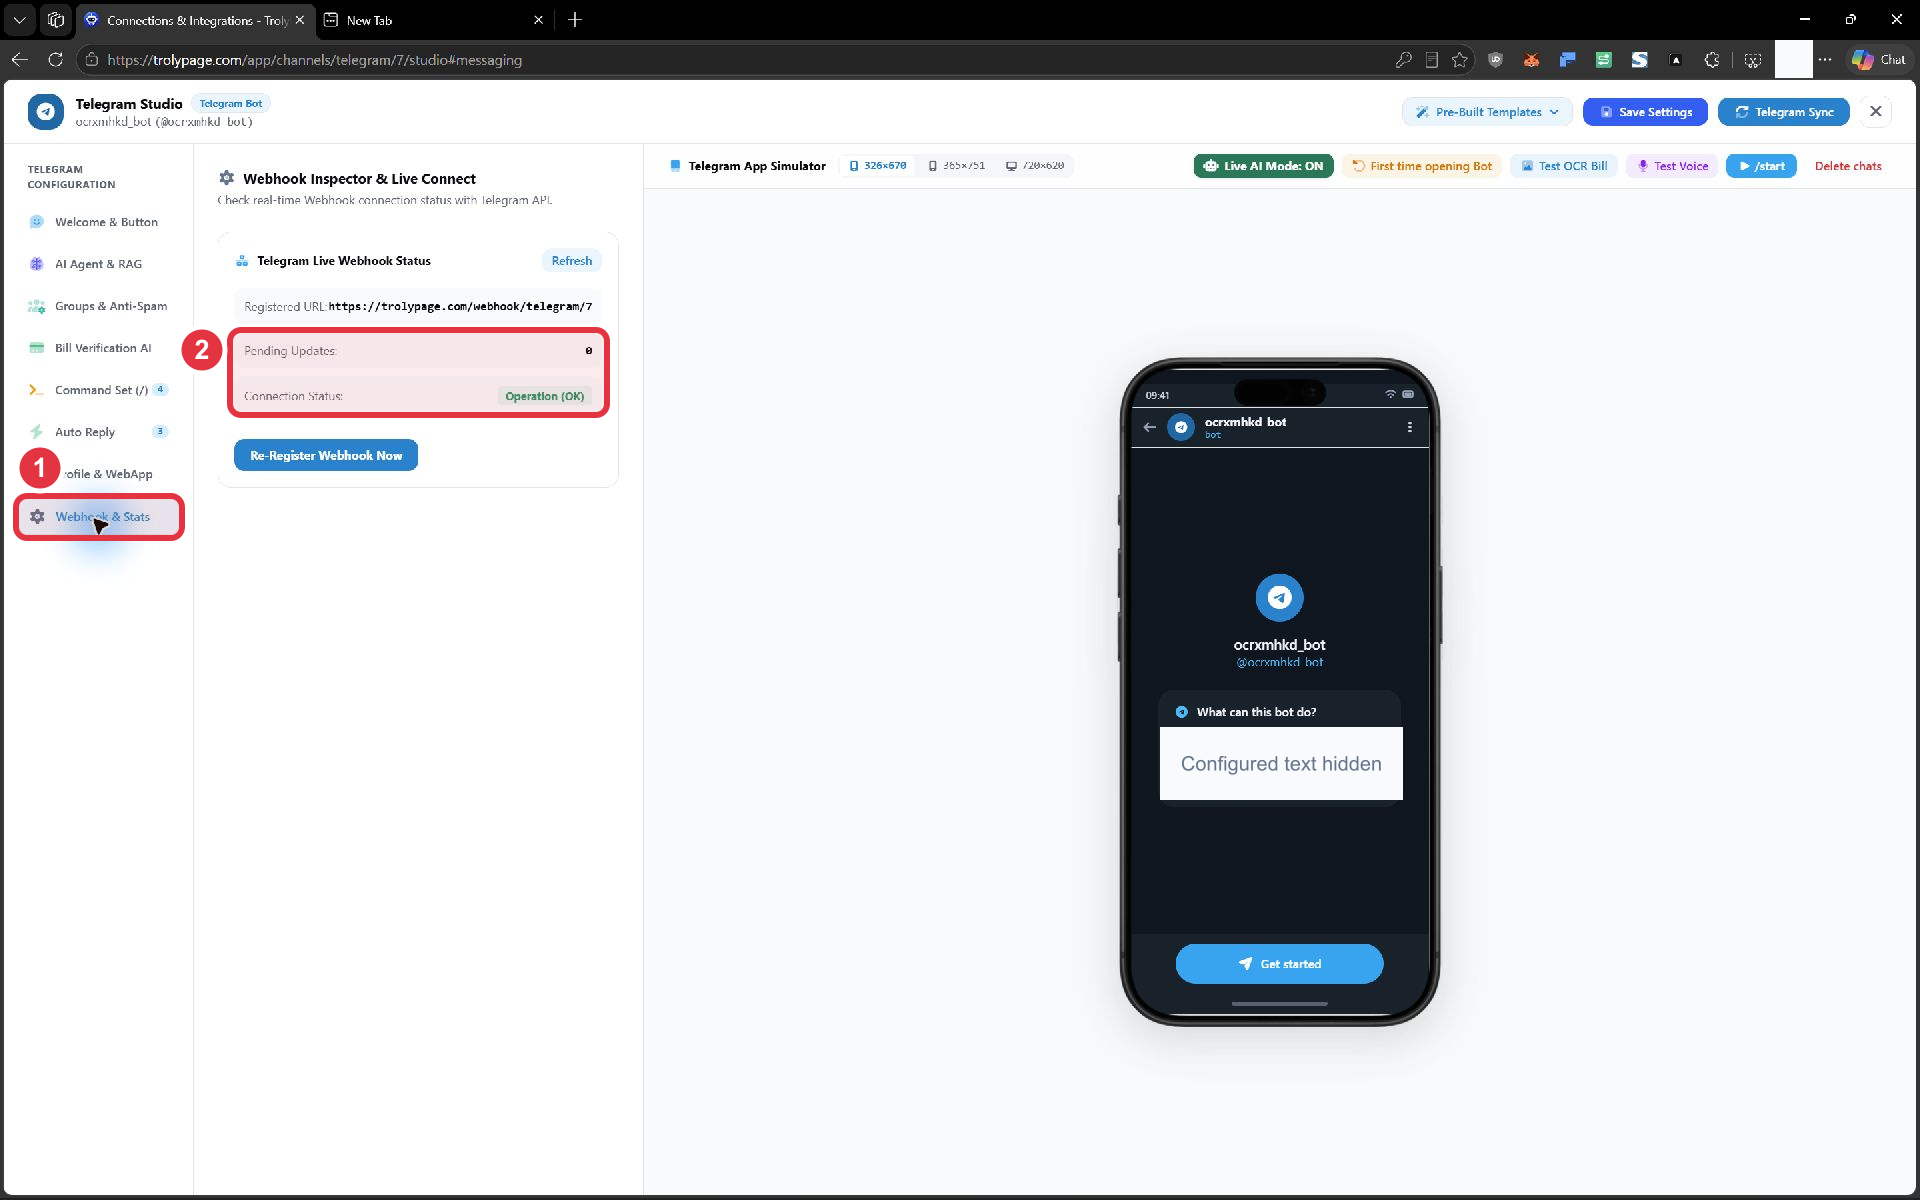The width and height of the screenshot is (1920, 1200).
Task: Open Command Set section
Action: click(x=98, y=390)
